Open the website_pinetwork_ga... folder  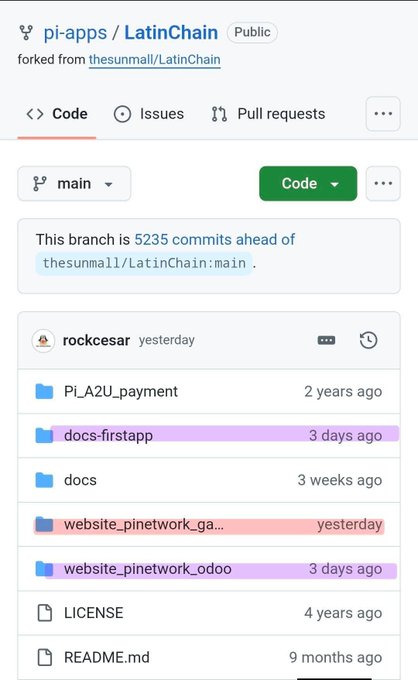click(x=144, y=525)
